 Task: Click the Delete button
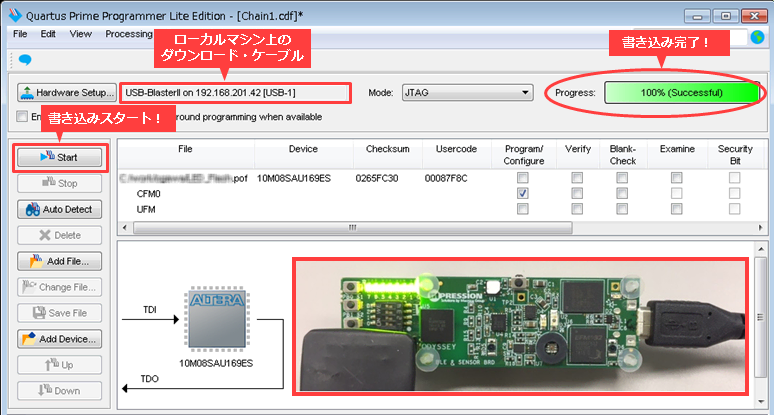click(60, 235)
